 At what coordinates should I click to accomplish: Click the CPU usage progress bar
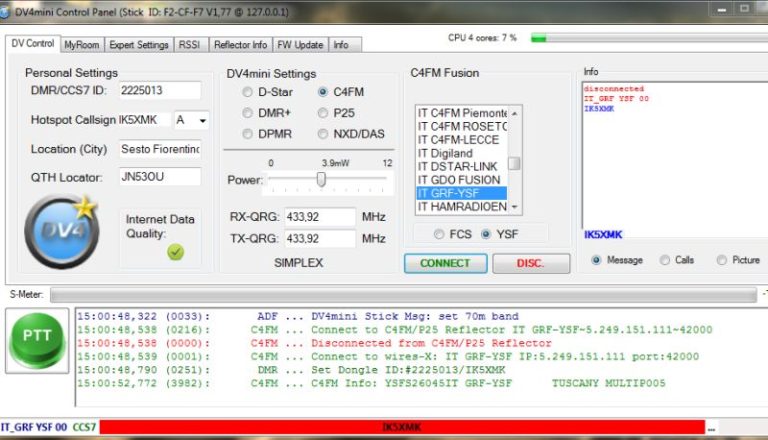tap(650, 38)
